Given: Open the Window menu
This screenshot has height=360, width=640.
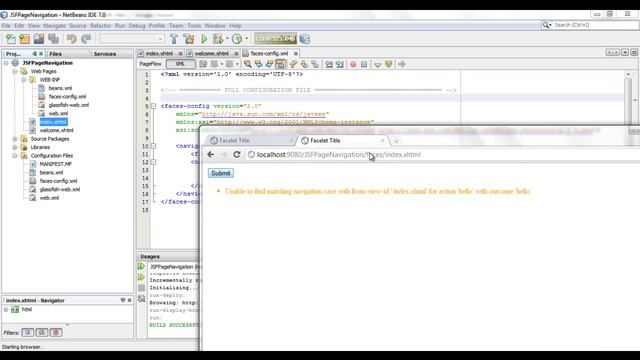Looking at the screenshot, I should (215, 26).
